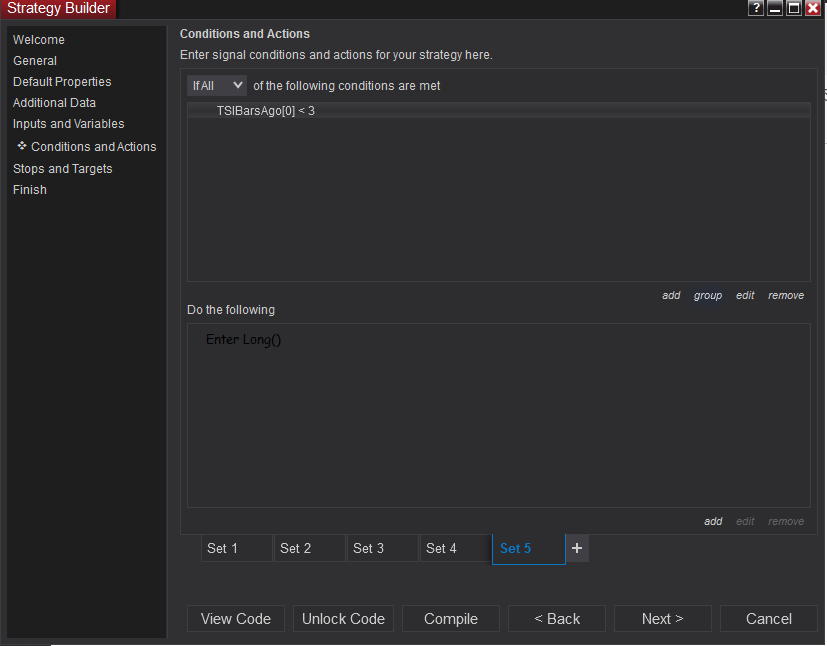This screenshot has height=646, width=827.
Task: Select the TSIBarsAgo[0] < 3 condition row
Action: 266,111
